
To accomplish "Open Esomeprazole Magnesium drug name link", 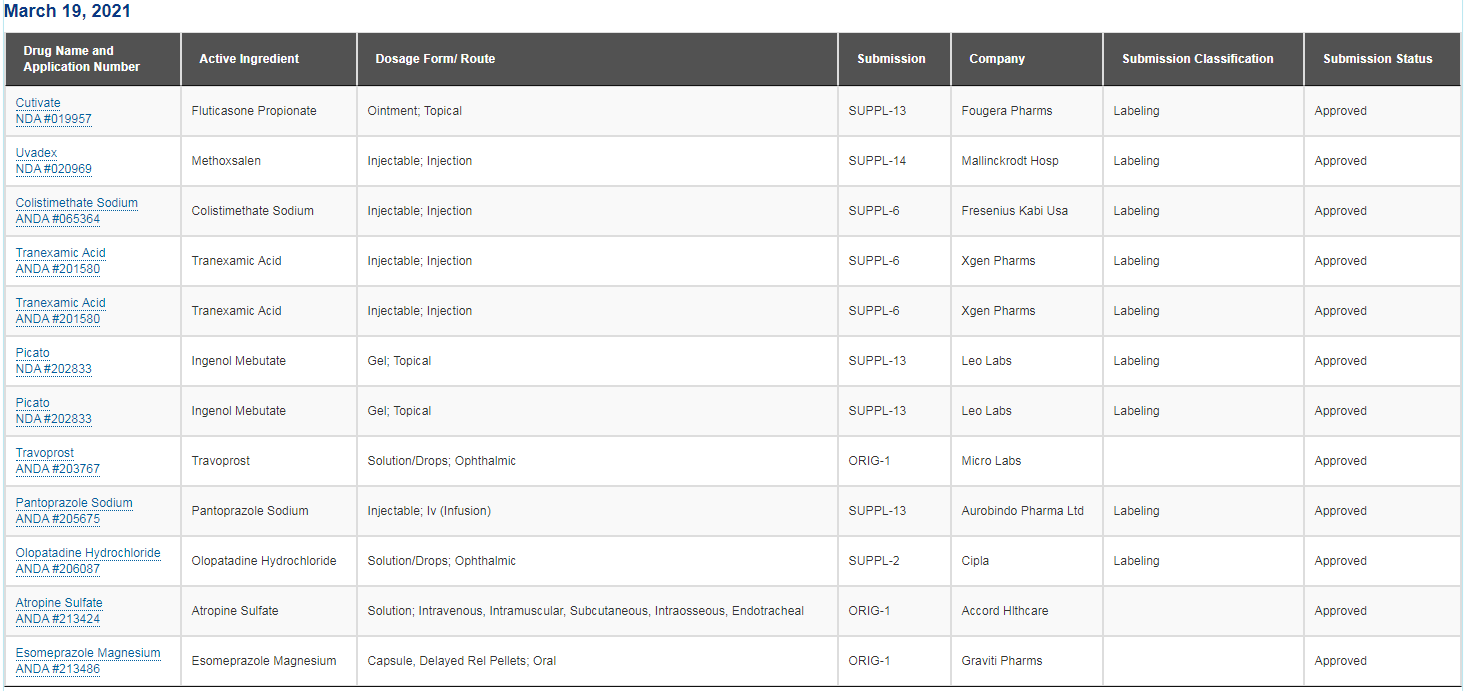I will coord(88,653).
